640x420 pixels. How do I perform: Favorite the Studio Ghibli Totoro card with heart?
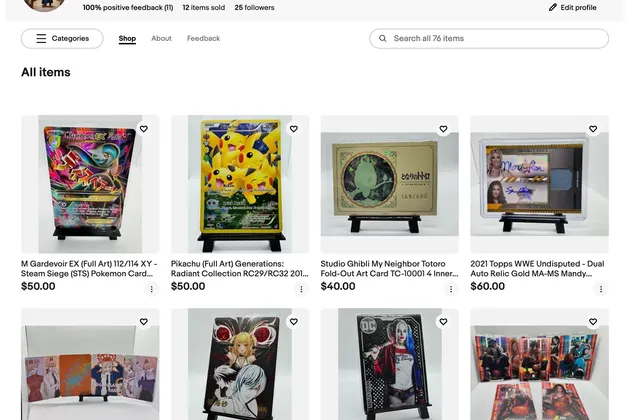pos(443,129)
